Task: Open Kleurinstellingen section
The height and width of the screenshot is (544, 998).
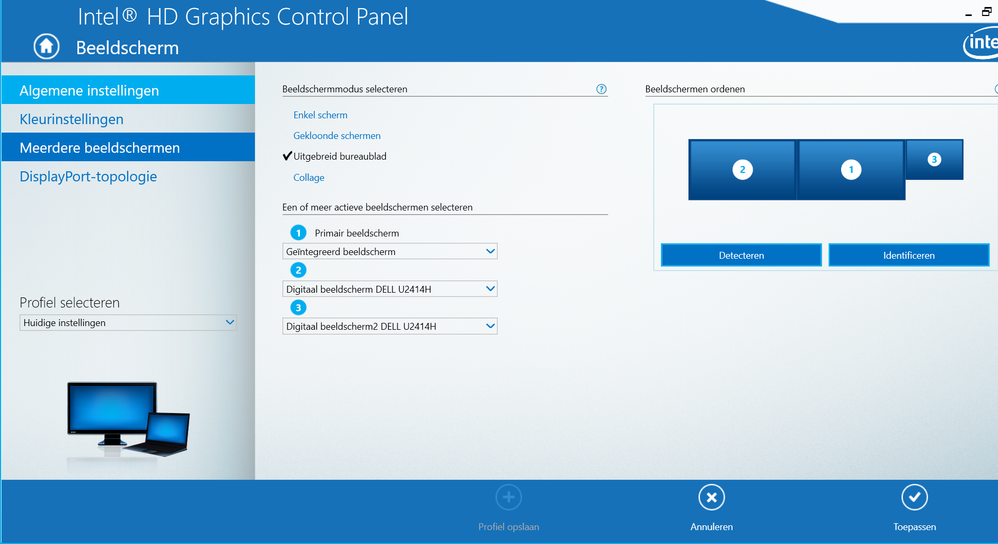Action: click(128, 119)
